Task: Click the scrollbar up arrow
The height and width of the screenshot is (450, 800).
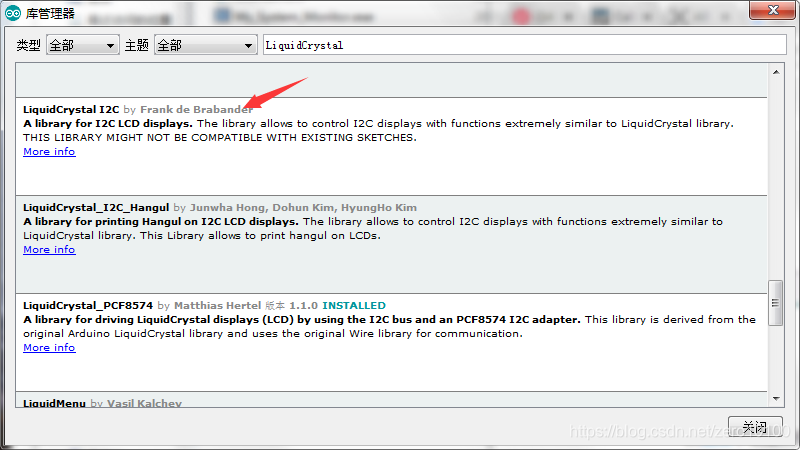Action: click(776, 72)
